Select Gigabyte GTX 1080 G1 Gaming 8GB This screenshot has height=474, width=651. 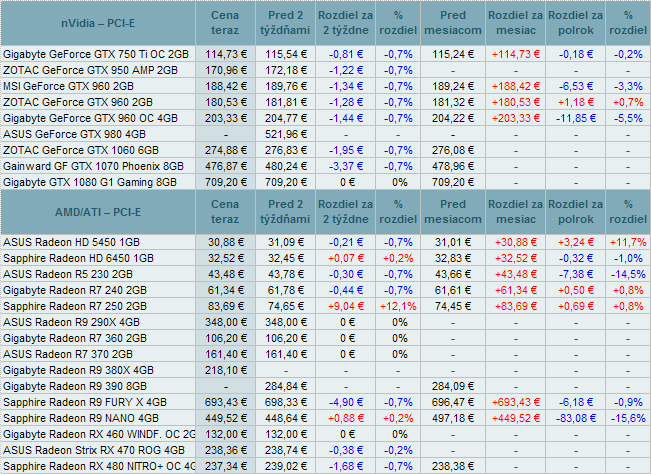click(x=90, y=182)
